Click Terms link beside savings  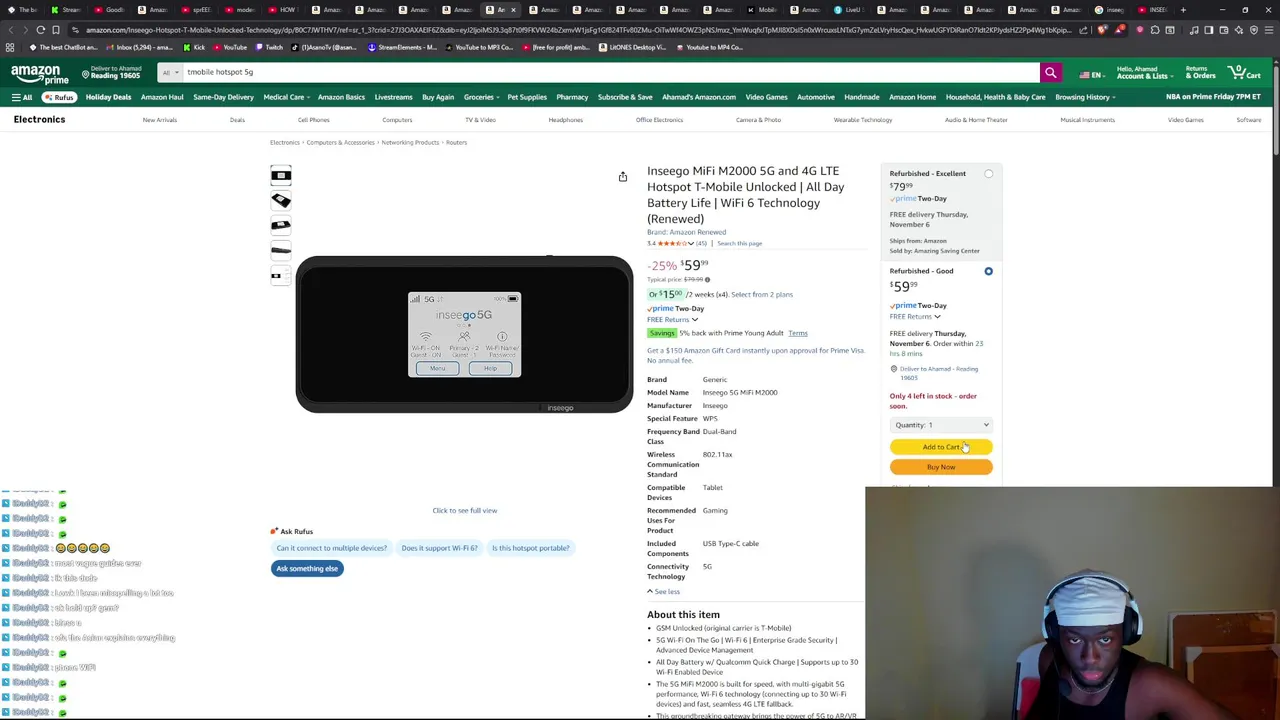point(797,333)
